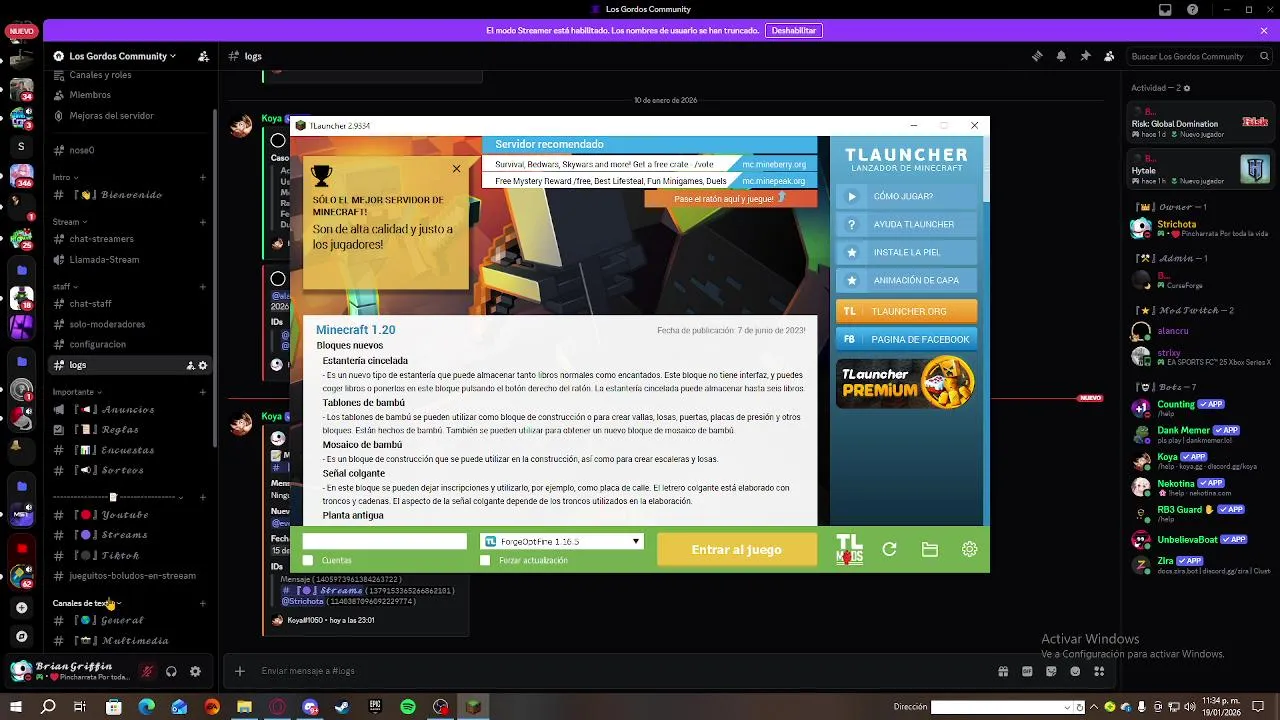Toggle deafen headphones in Discord
This screenshot has height=720, width=1280.
point(171,672)
